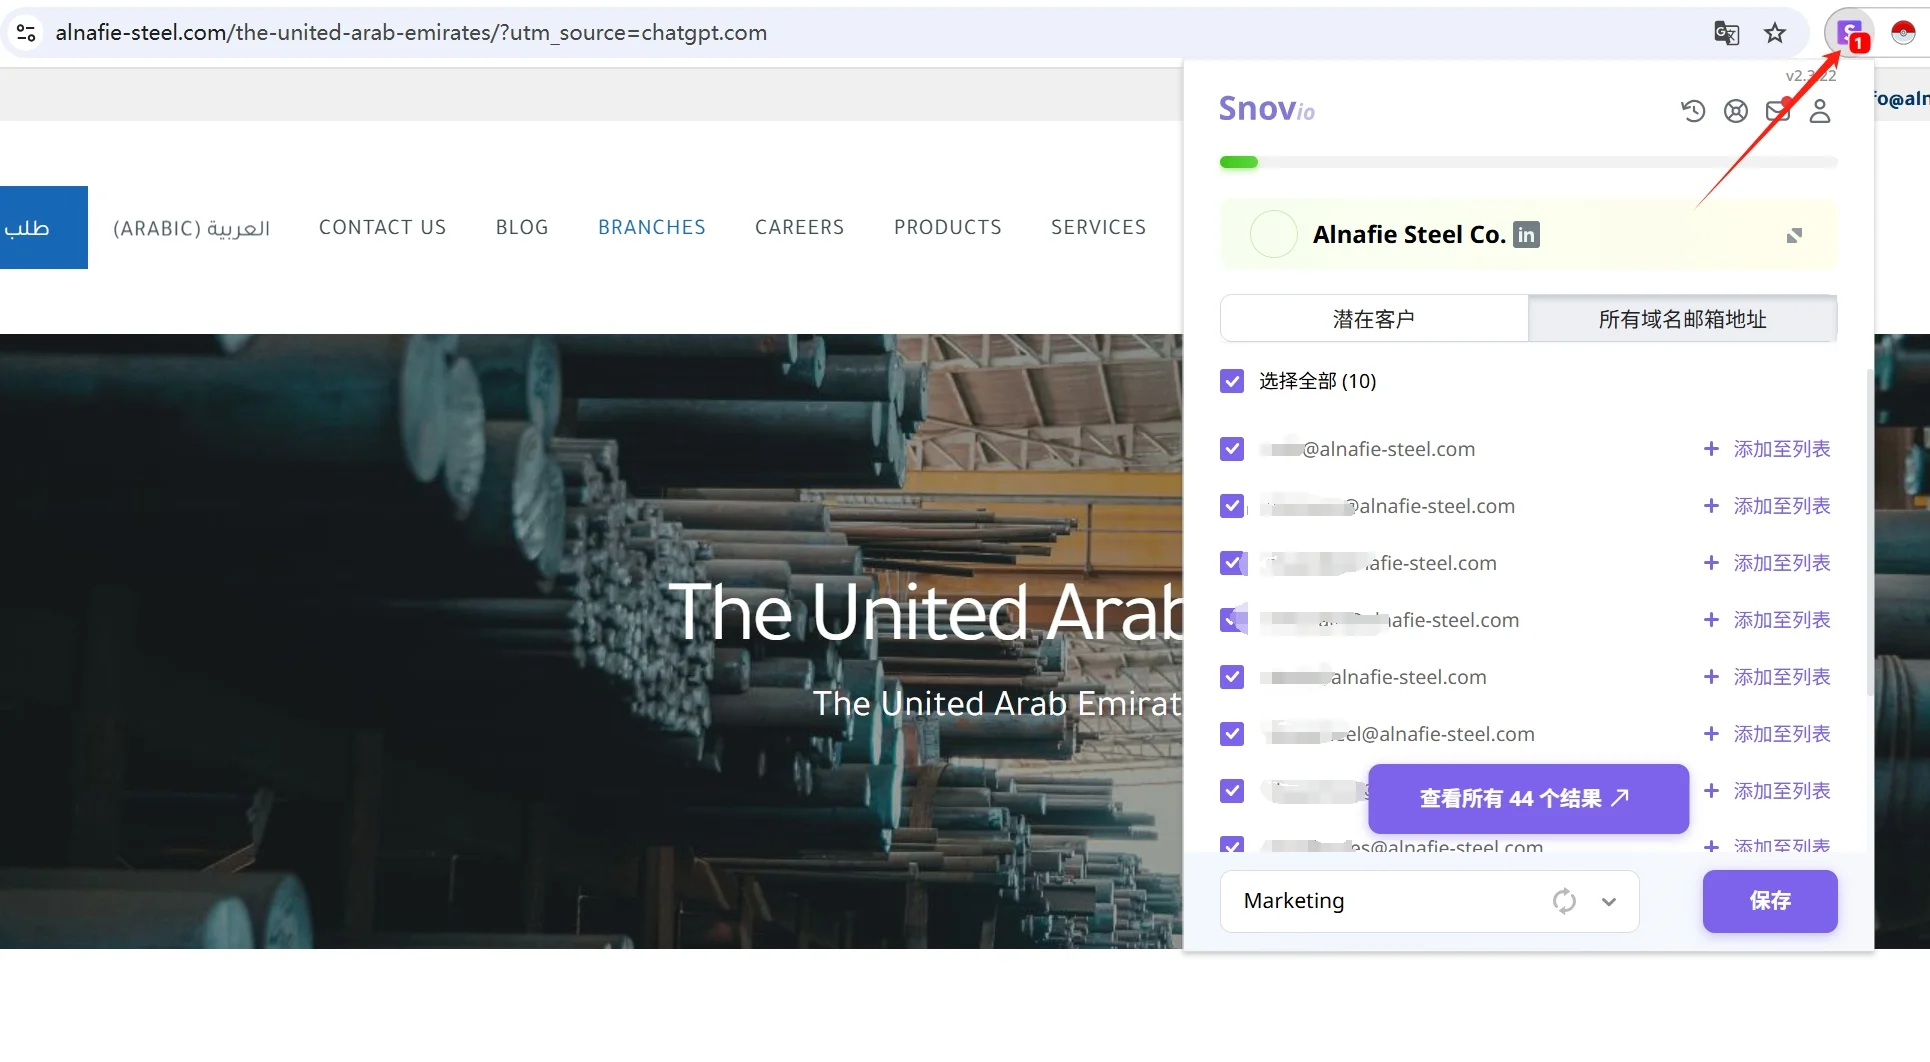Open Alnafie Steel Co. LinkedIn icon
The width and height of the screenshot is (1930, 1062).
click(1526, 234)
